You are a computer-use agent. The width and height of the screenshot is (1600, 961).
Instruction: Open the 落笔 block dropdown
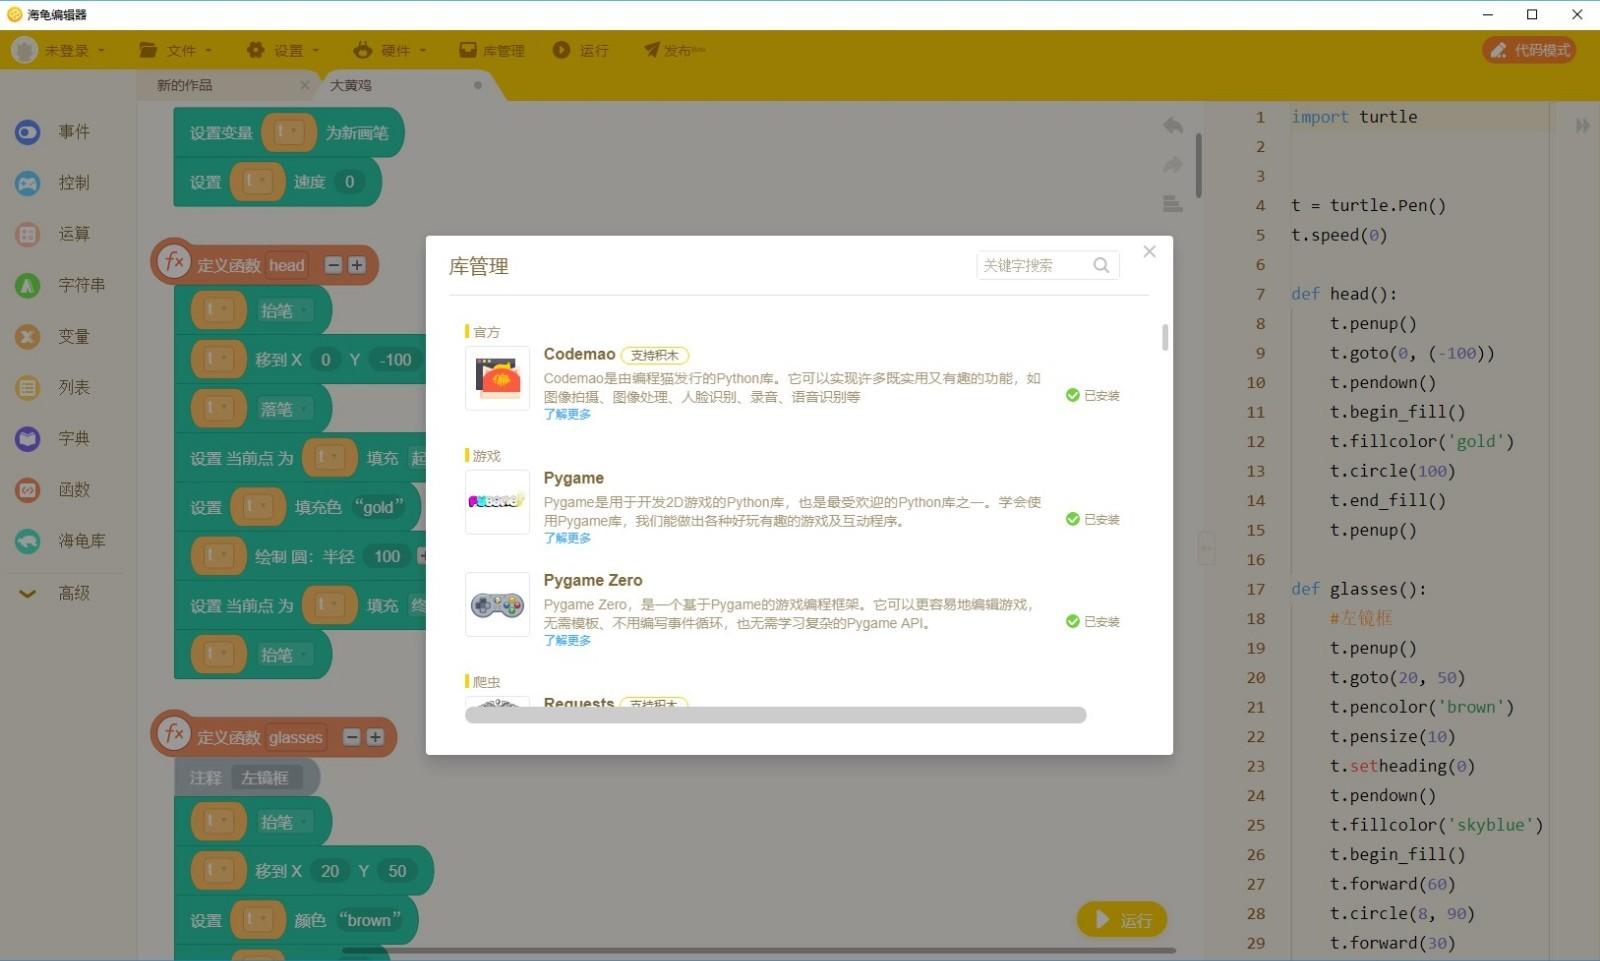(285, 409)
